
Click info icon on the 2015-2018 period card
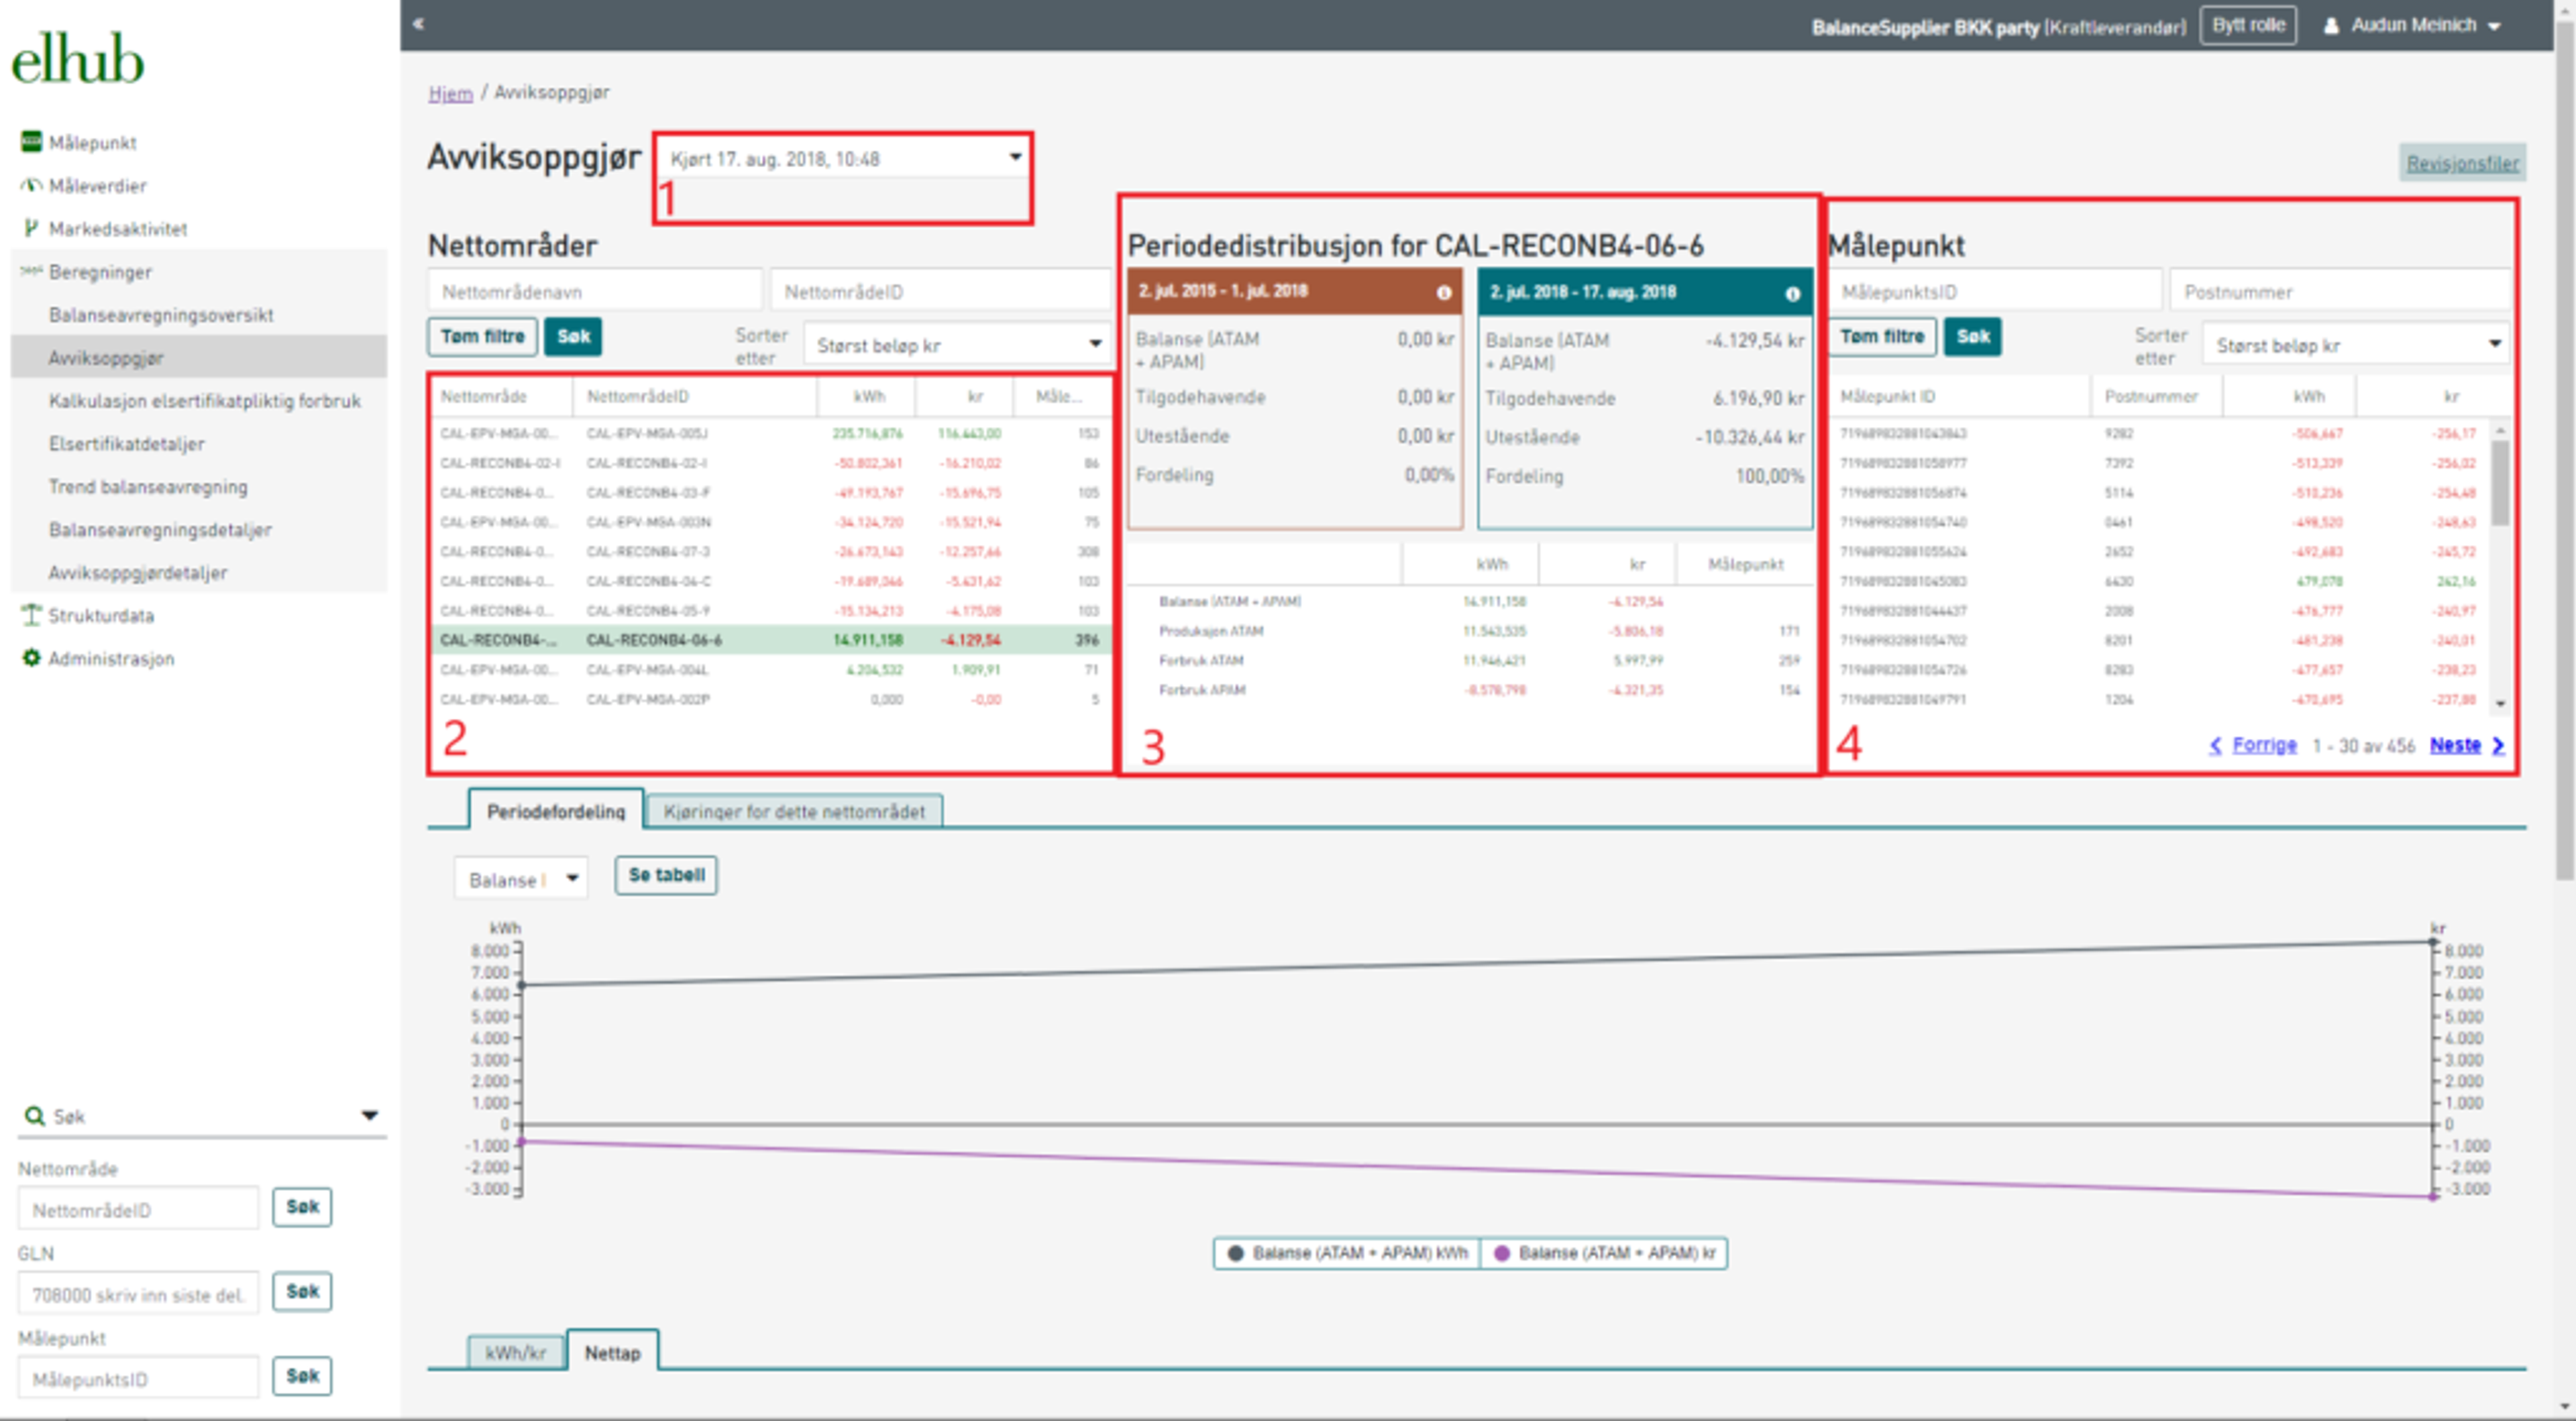(x=1443, y=293)
